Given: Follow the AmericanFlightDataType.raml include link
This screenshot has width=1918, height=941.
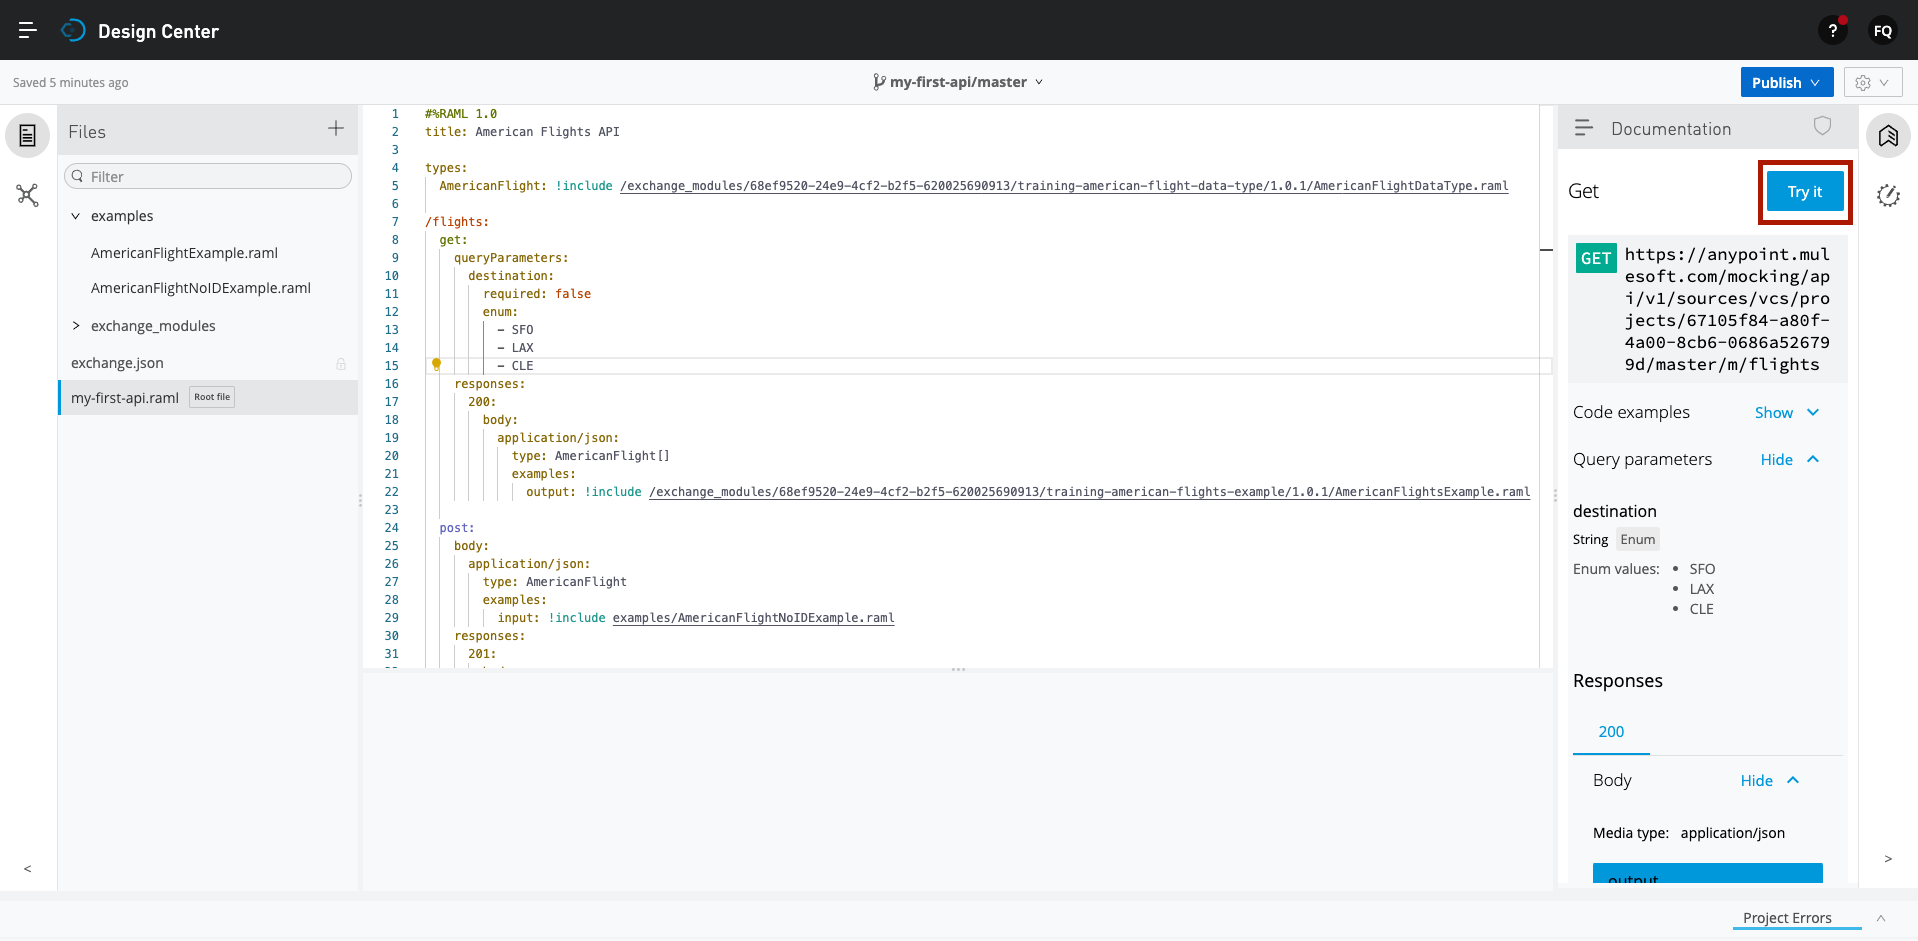Looking at the screenshot, I should (x=1064, y=186).
